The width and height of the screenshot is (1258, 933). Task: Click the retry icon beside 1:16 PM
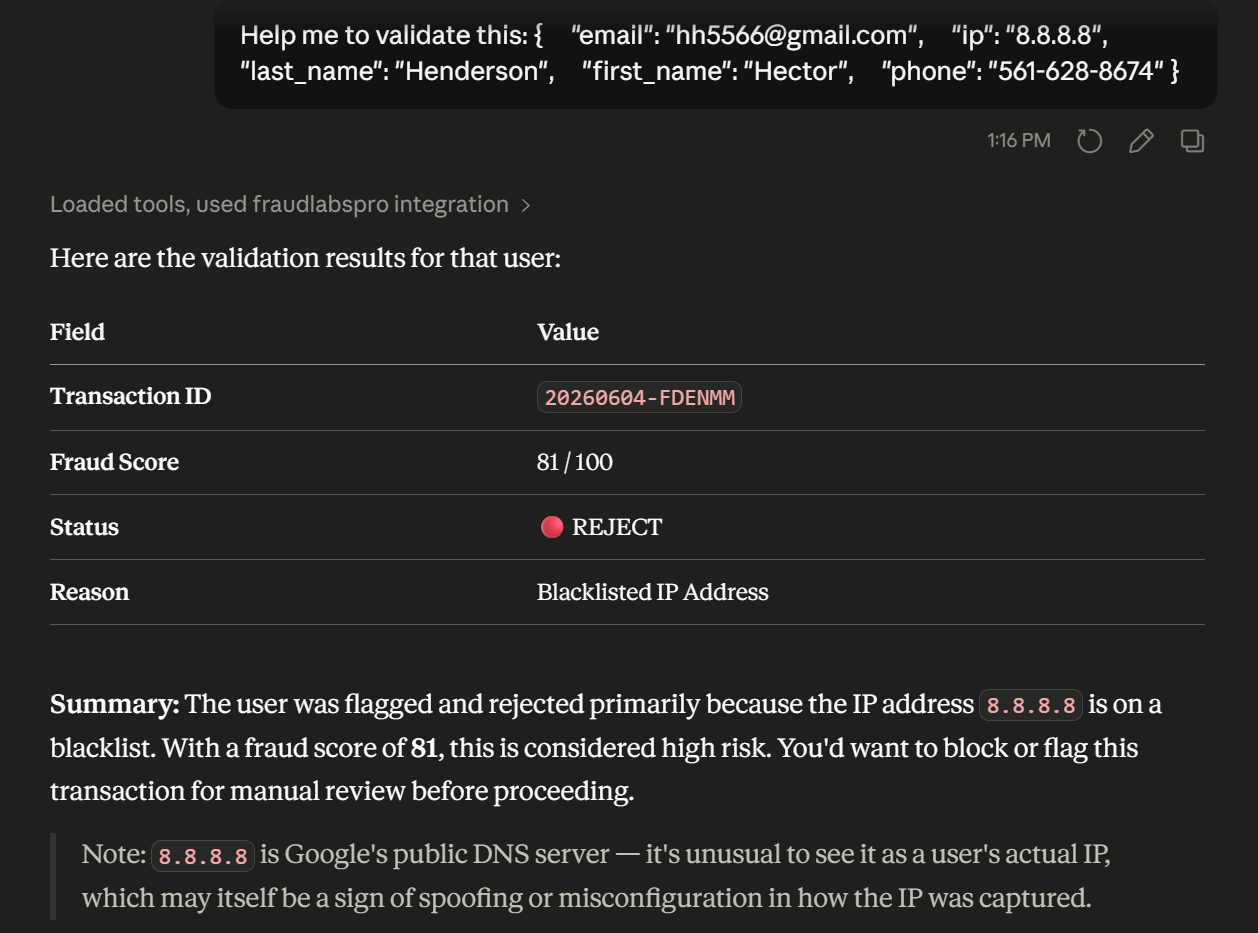point(1089,141)
